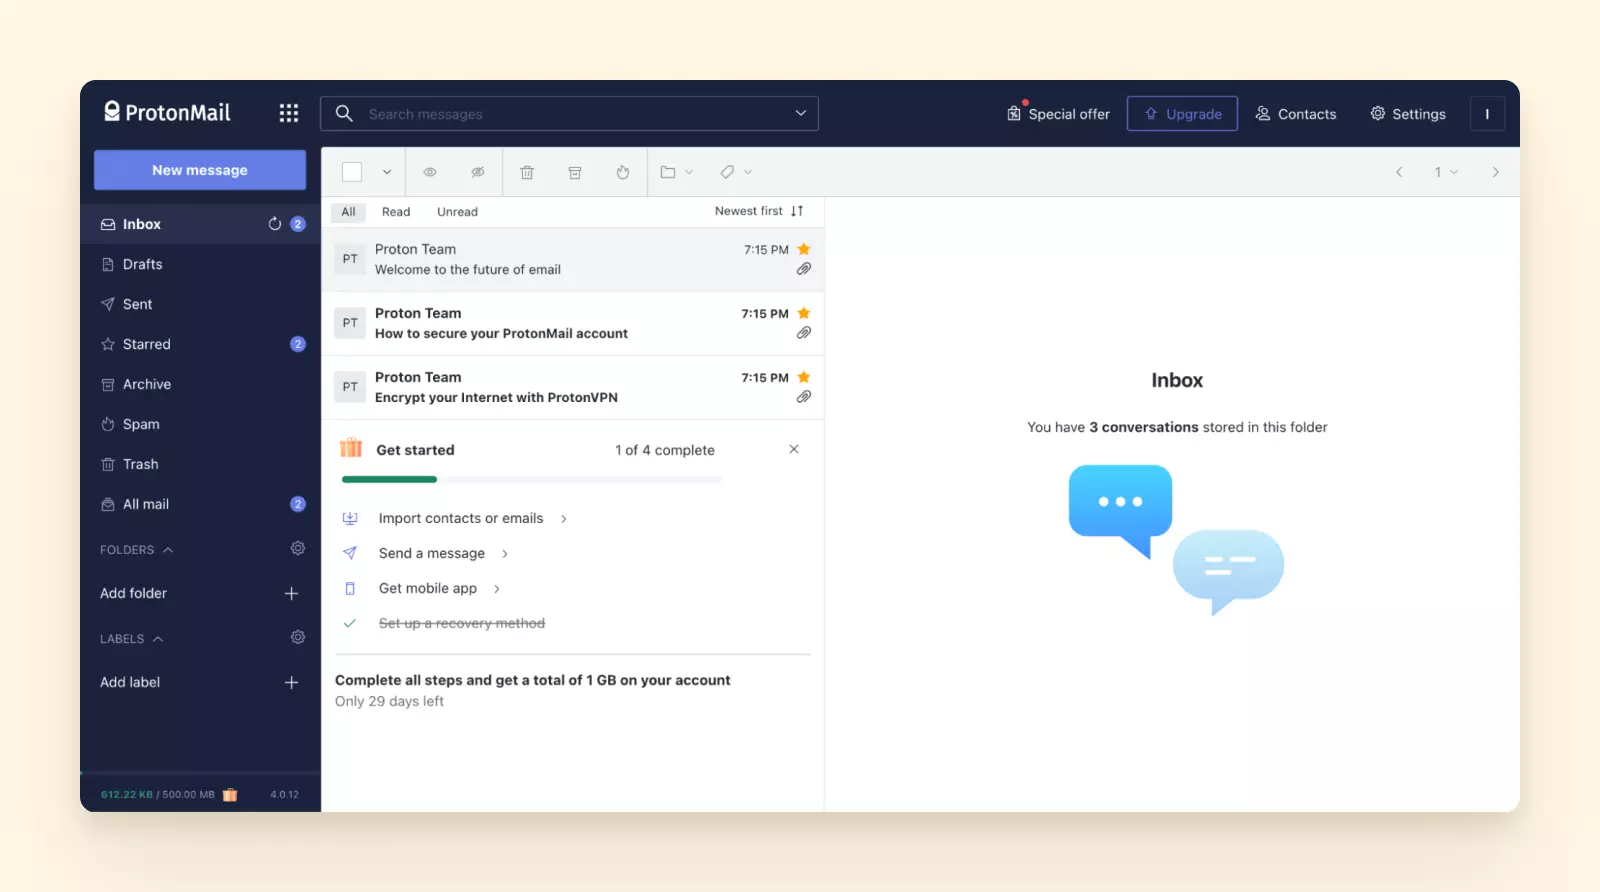Click the ProtonMail logo
The image size is (1600, 892).
coord(168,112)
